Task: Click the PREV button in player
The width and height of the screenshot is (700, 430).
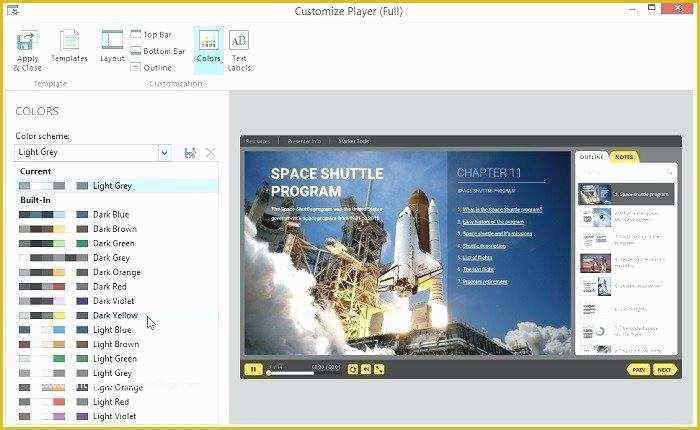Action: pos(638,370)
